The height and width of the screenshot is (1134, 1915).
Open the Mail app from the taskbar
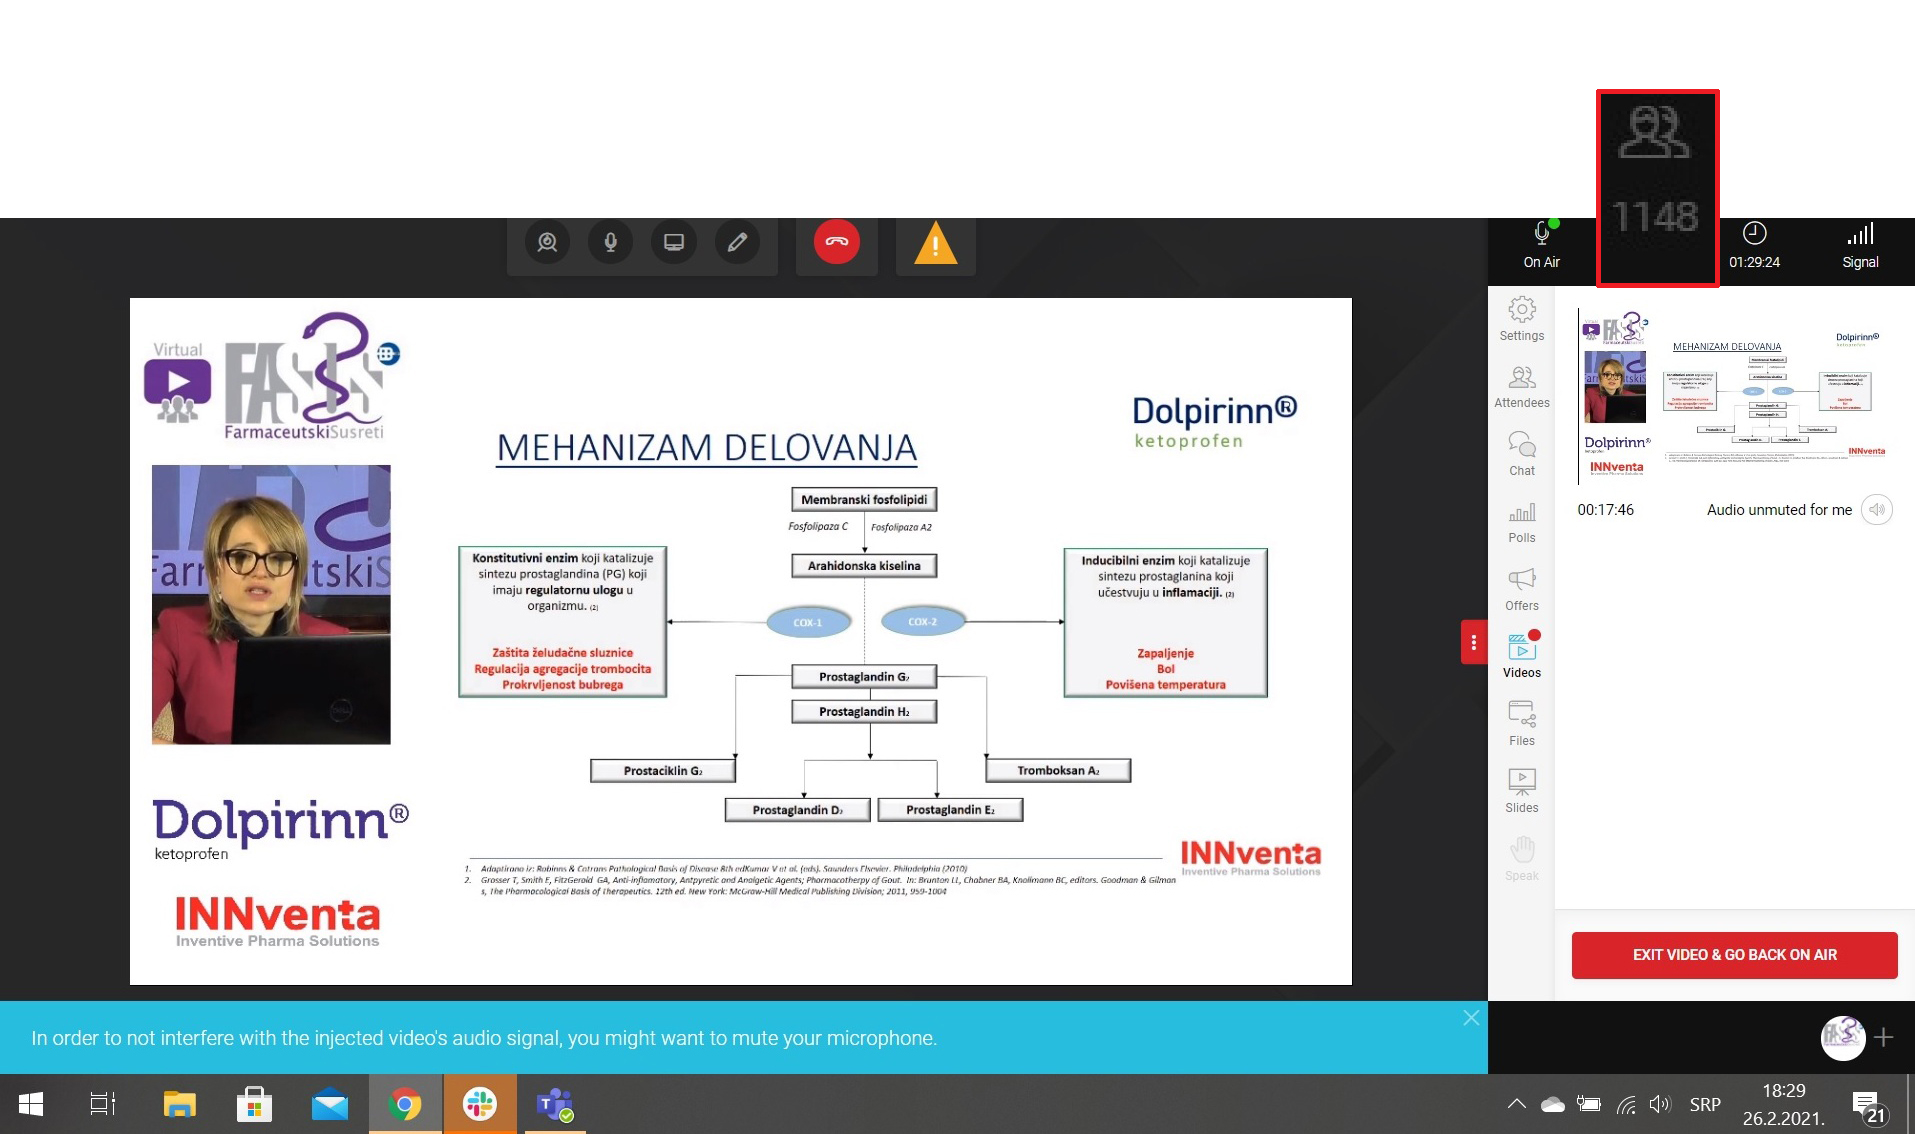330,1104
